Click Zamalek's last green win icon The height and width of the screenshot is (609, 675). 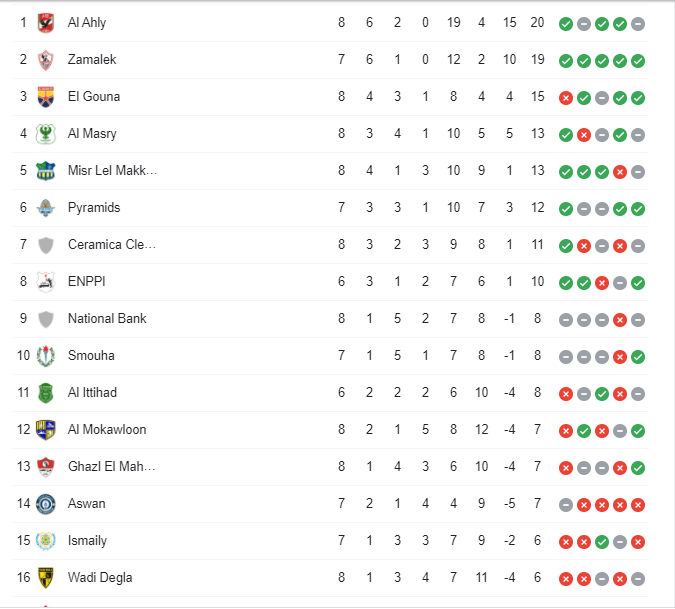pos(638,60)
